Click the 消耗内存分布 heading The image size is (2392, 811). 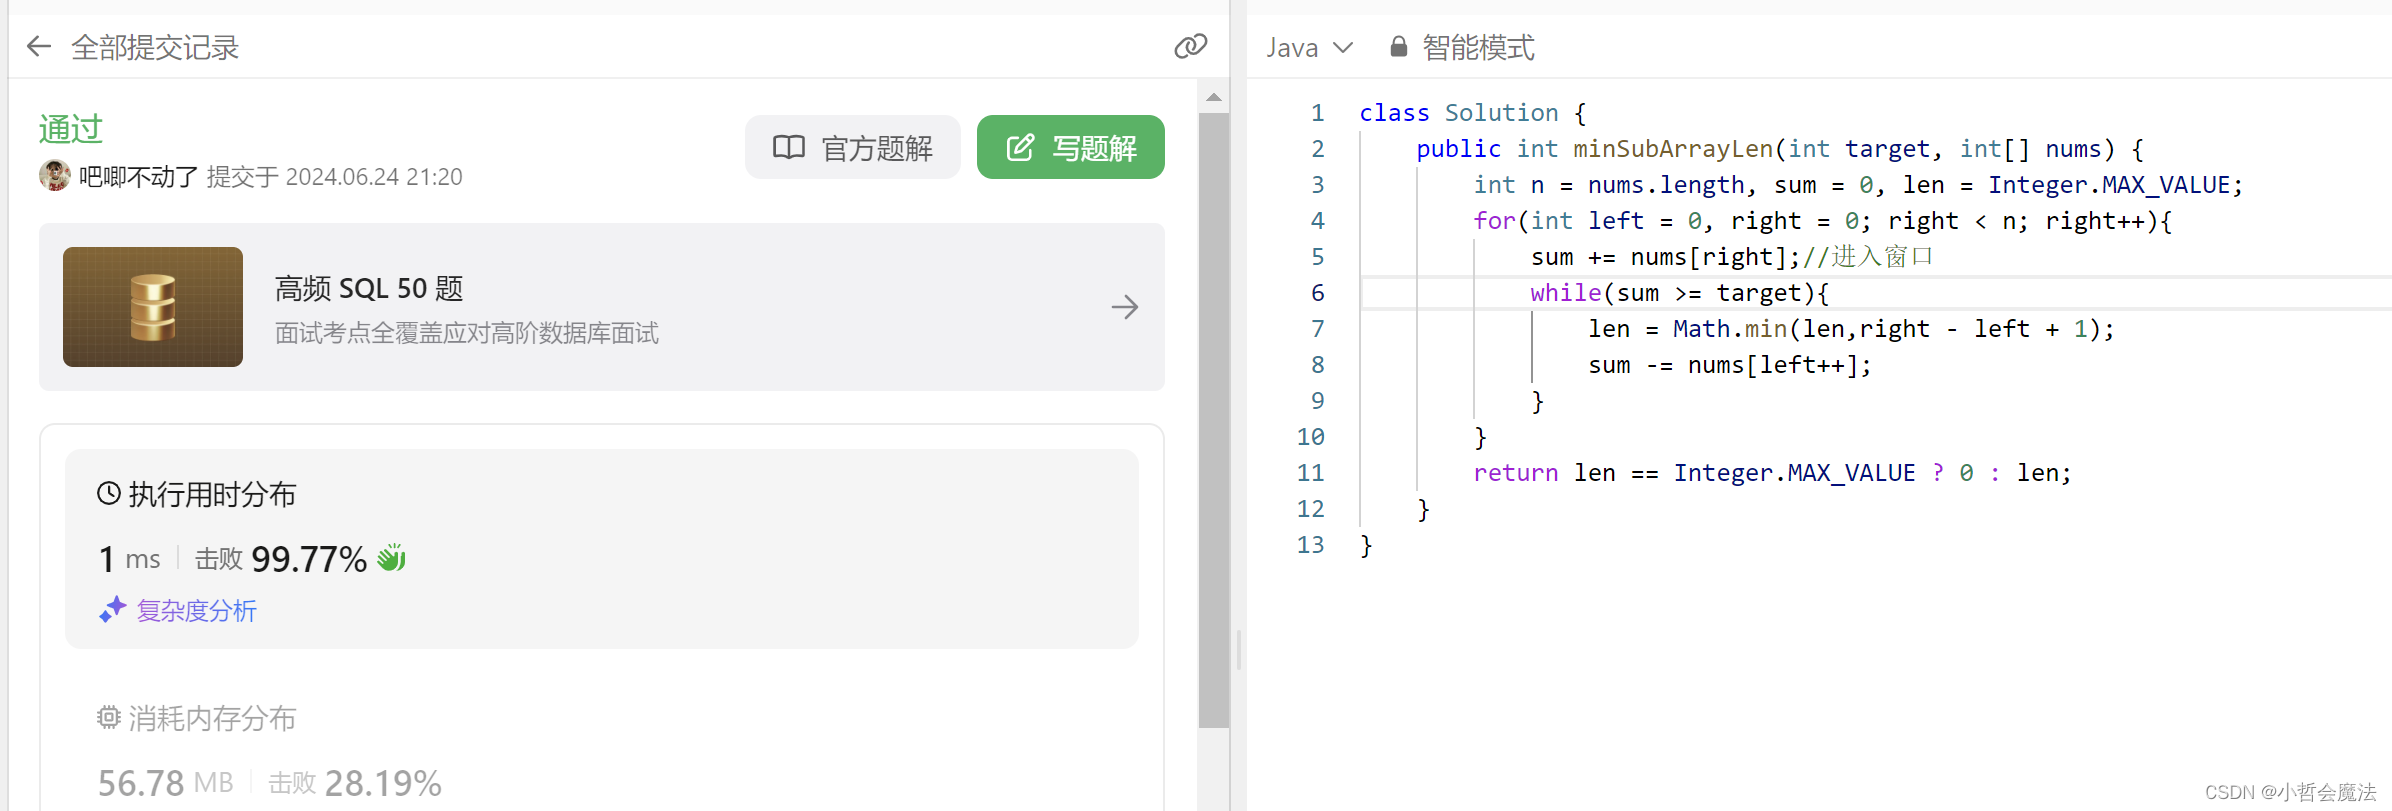pos(212,718)
